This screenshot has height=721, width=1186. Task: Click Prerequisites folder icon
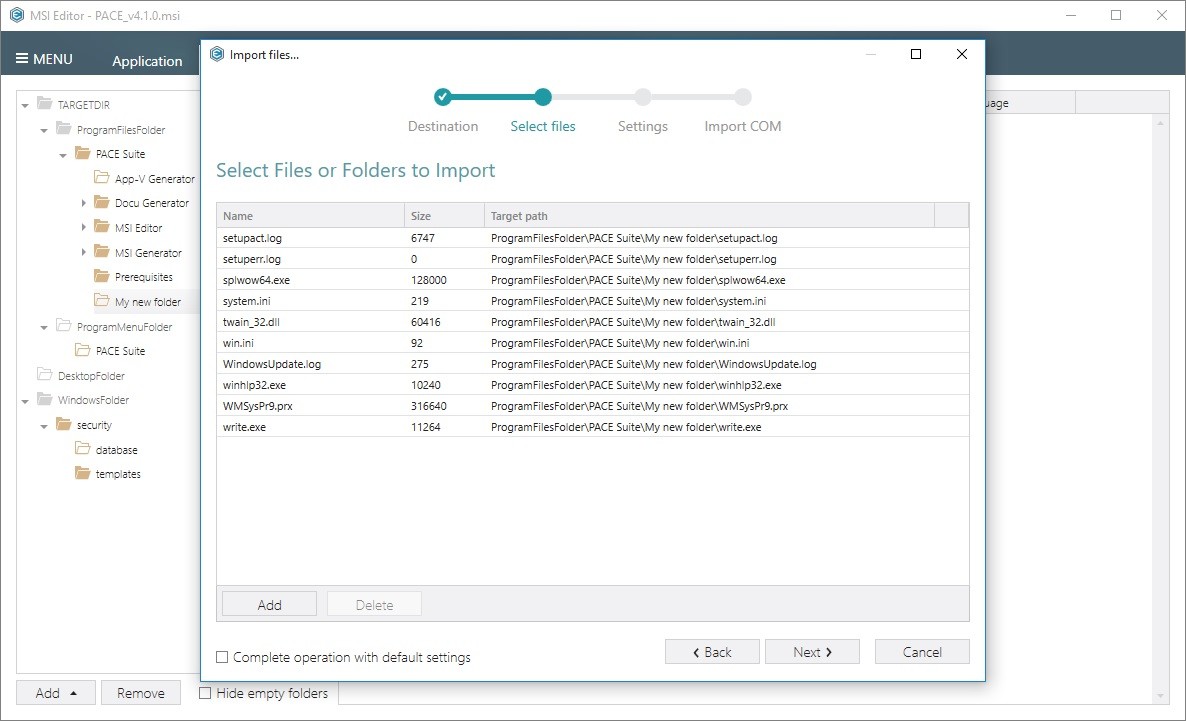[x=101, y=276]
